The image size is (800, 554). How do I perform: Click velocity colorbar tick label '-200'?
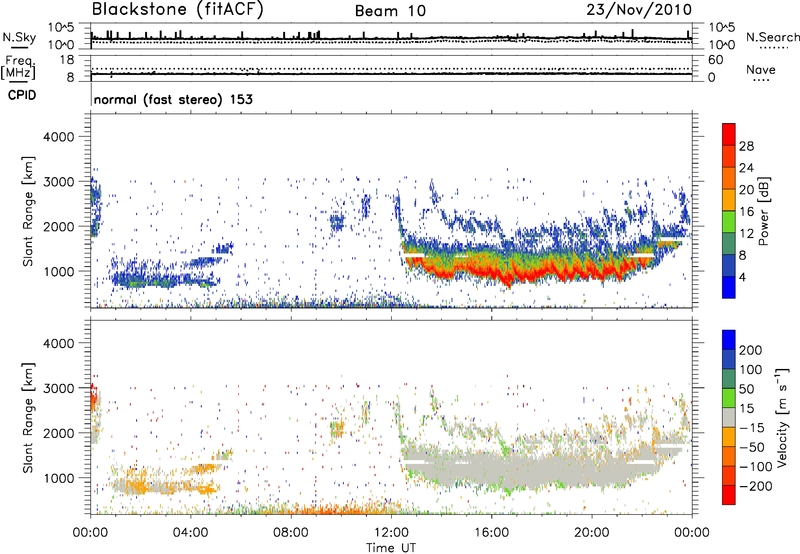pyautogui.click(x=755, y=486)
